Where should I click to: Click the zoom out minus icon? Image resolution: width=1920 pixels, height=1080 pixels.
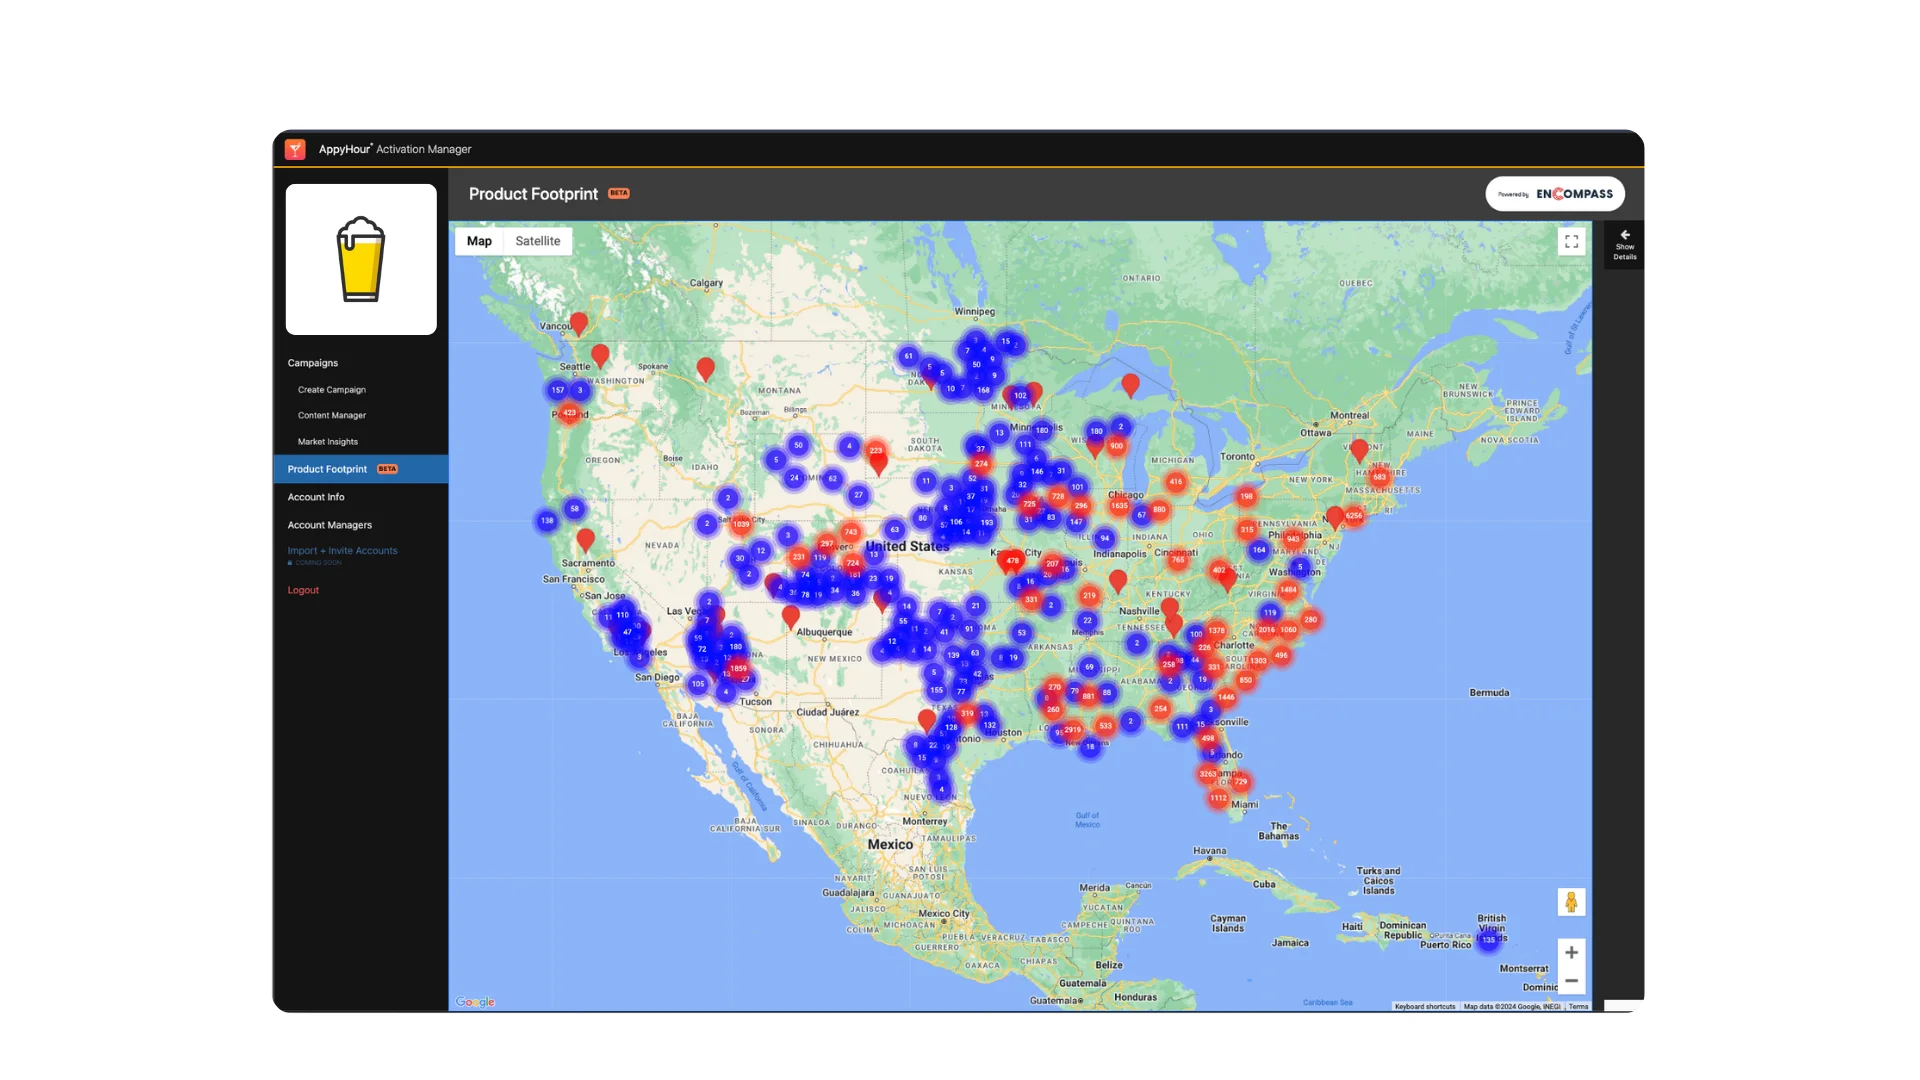(1571, 981)
